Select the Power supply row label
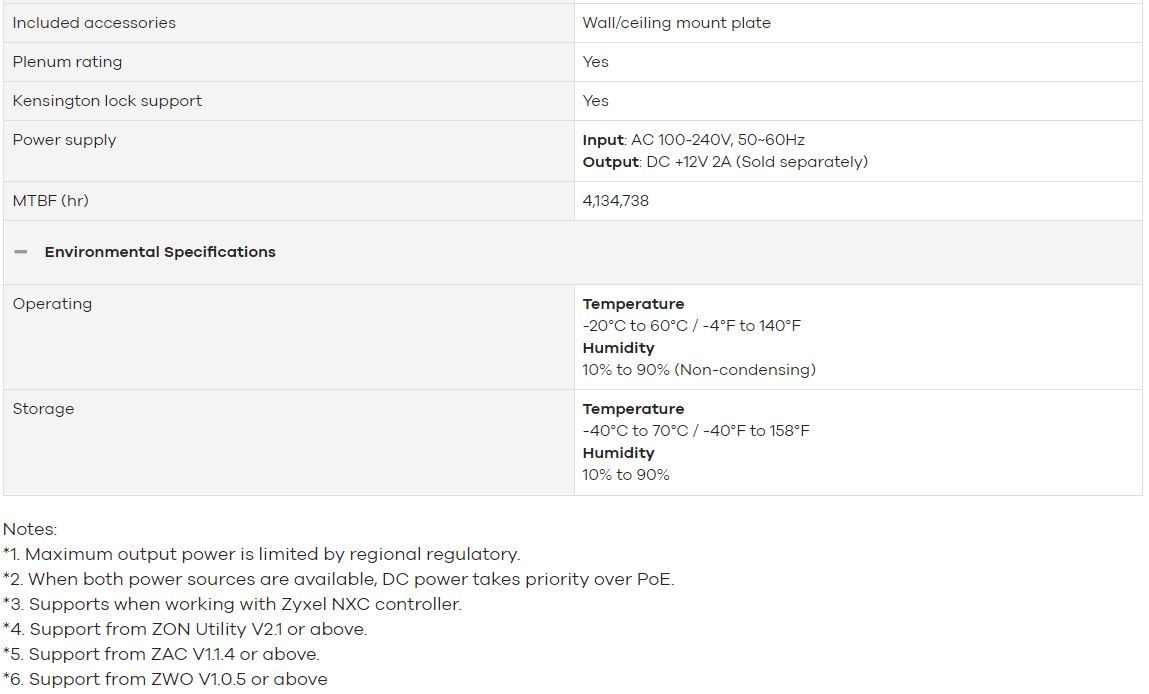 click(x=64, y=140)
